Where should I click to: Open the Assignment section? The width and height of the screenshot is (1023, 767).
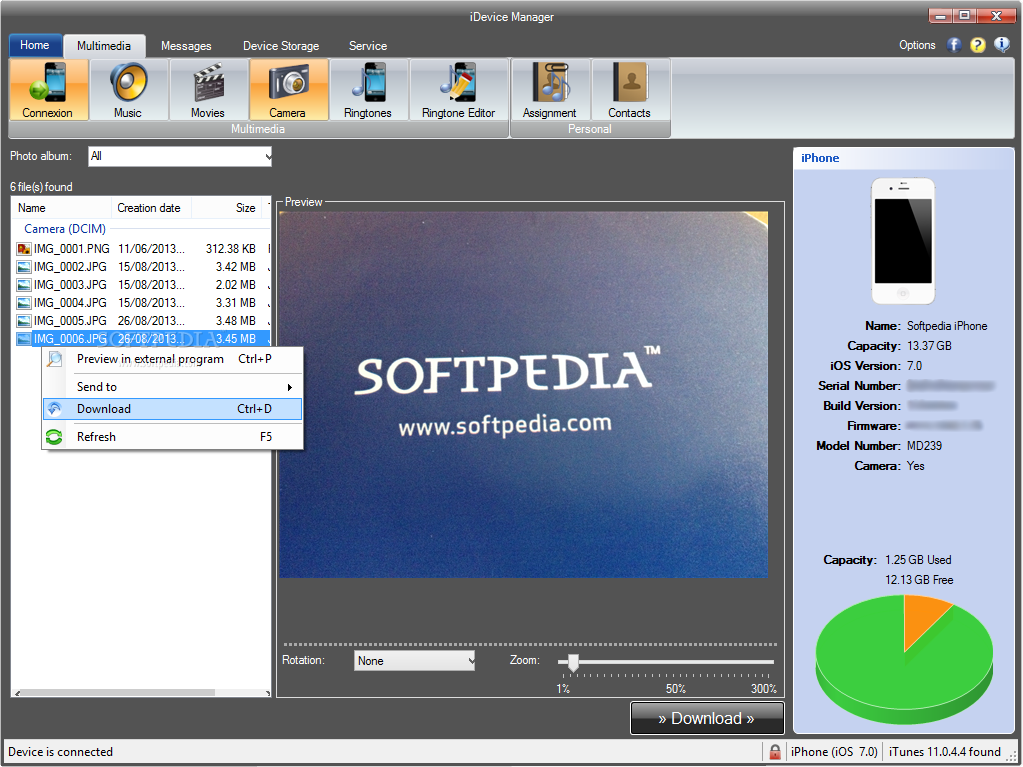point(550,89)
